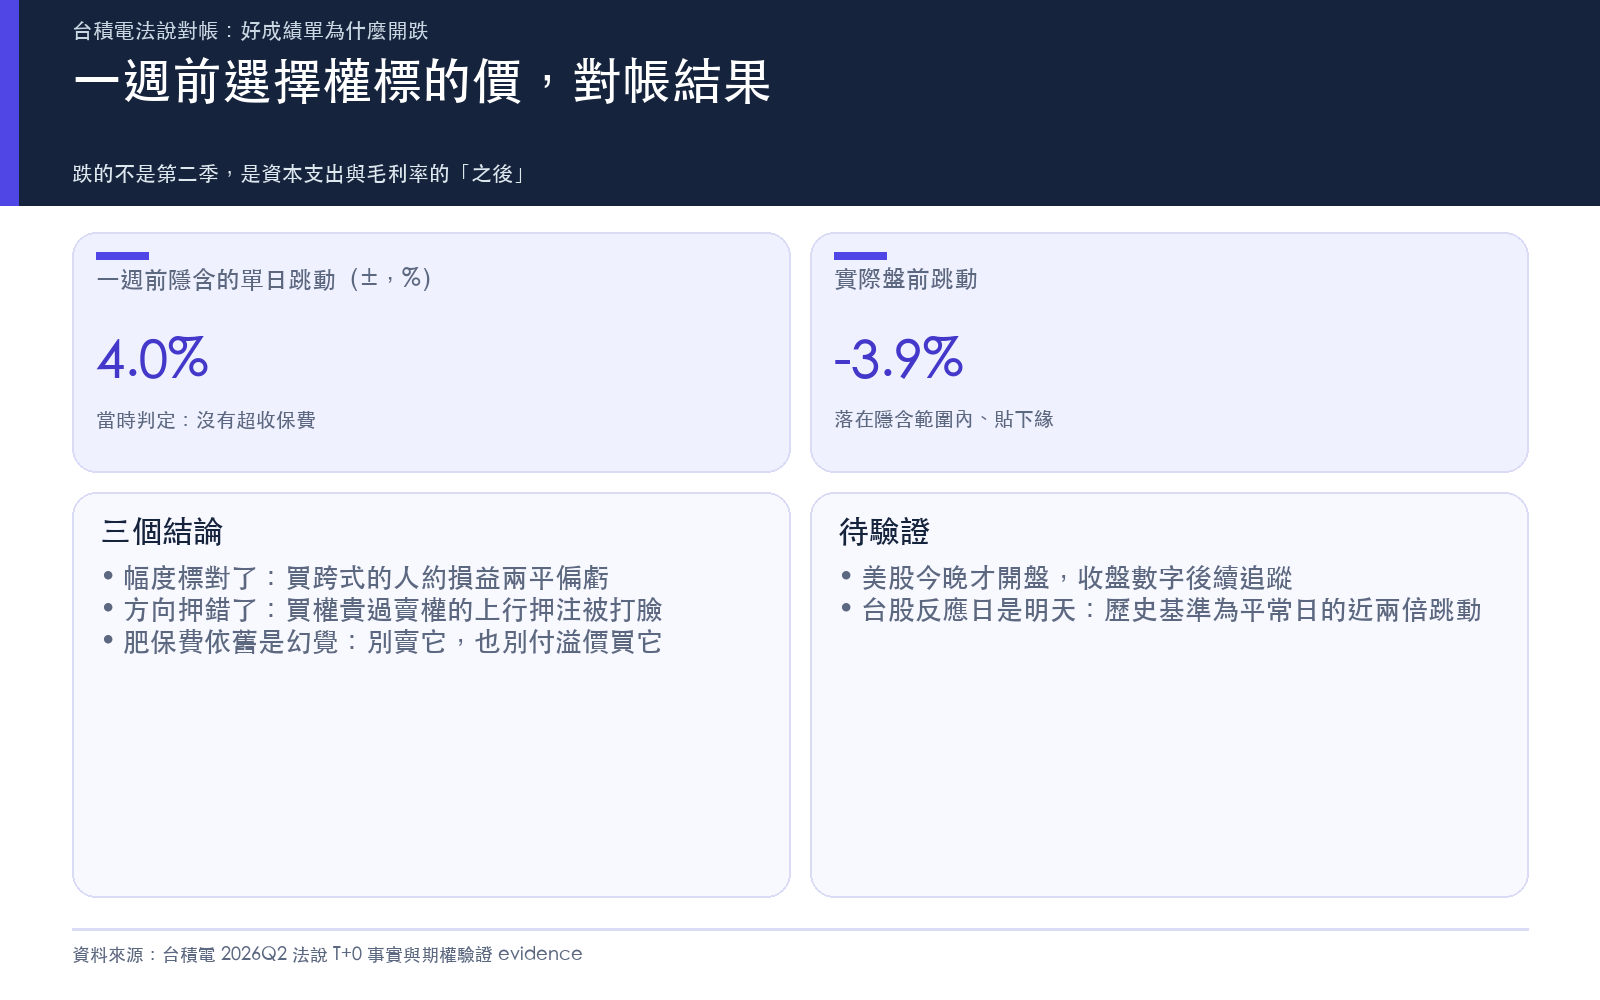1600x1000 pixels.
Task: Click the heading '待驗證'
Action: click(x=884, y=532)
